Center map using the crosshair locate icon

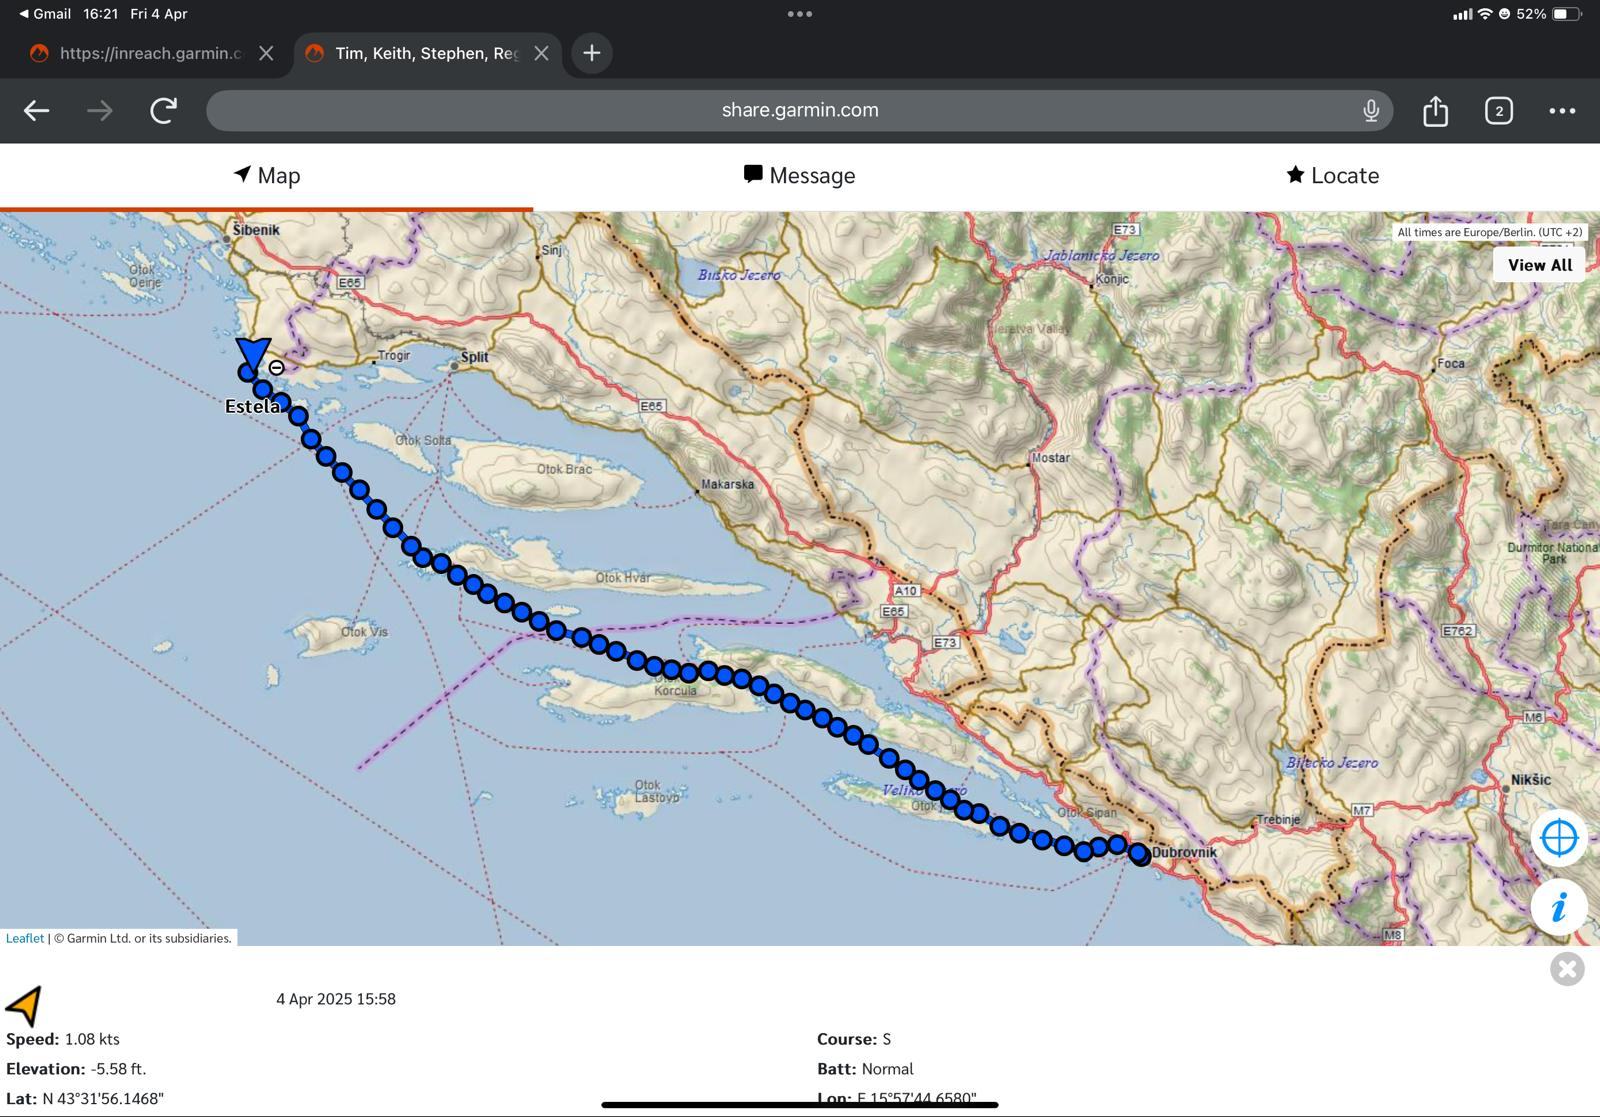[x=1559, y=838]
